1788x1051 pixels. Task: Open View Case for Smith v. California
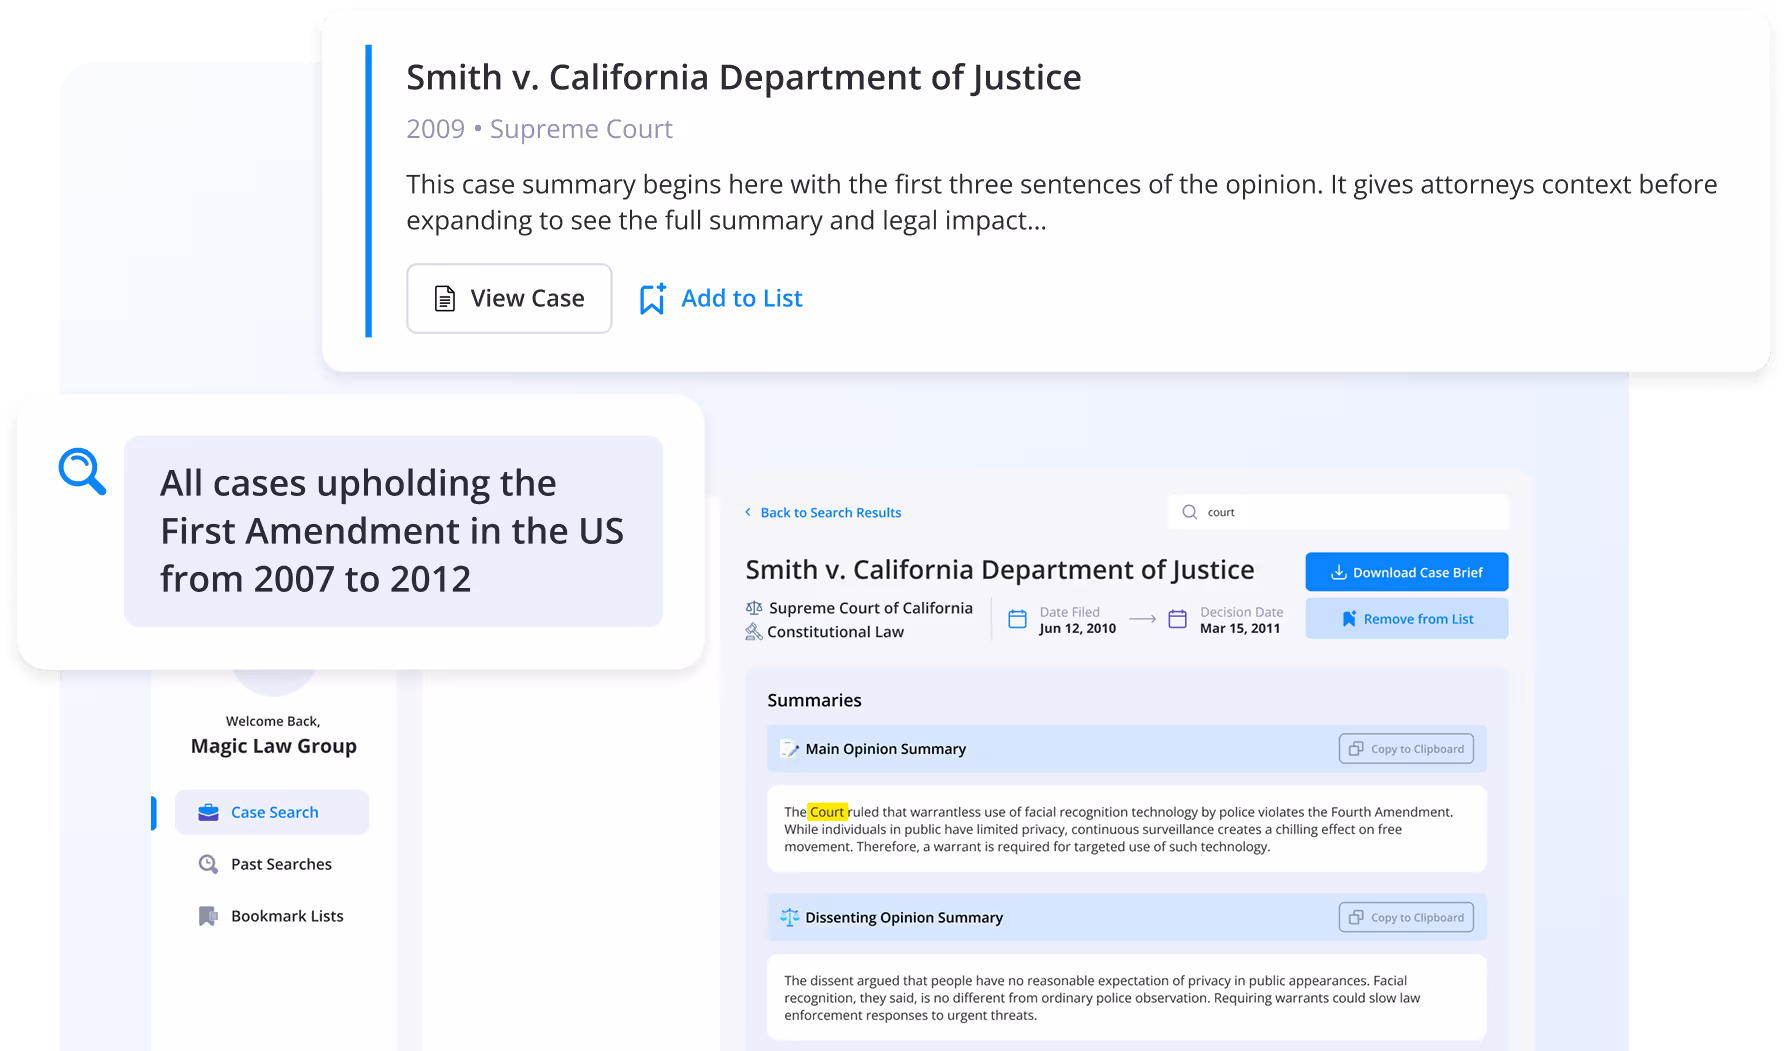click(509, 298)
